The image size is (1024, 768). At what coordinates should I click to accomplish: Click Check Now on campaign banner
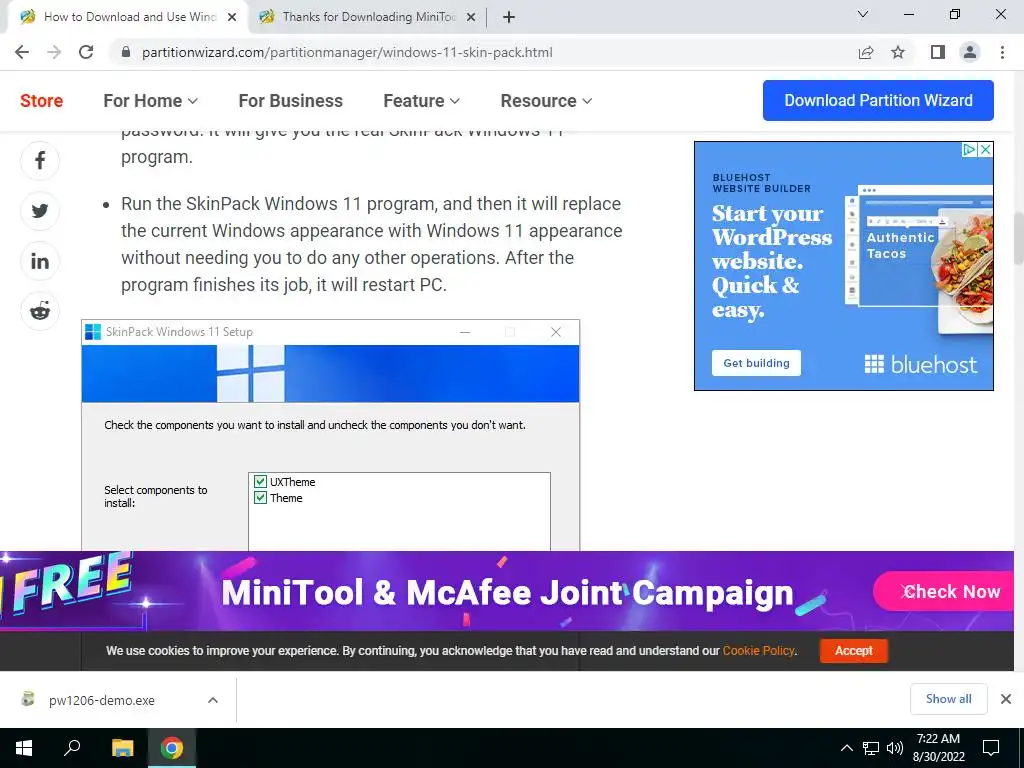(944, 592)
